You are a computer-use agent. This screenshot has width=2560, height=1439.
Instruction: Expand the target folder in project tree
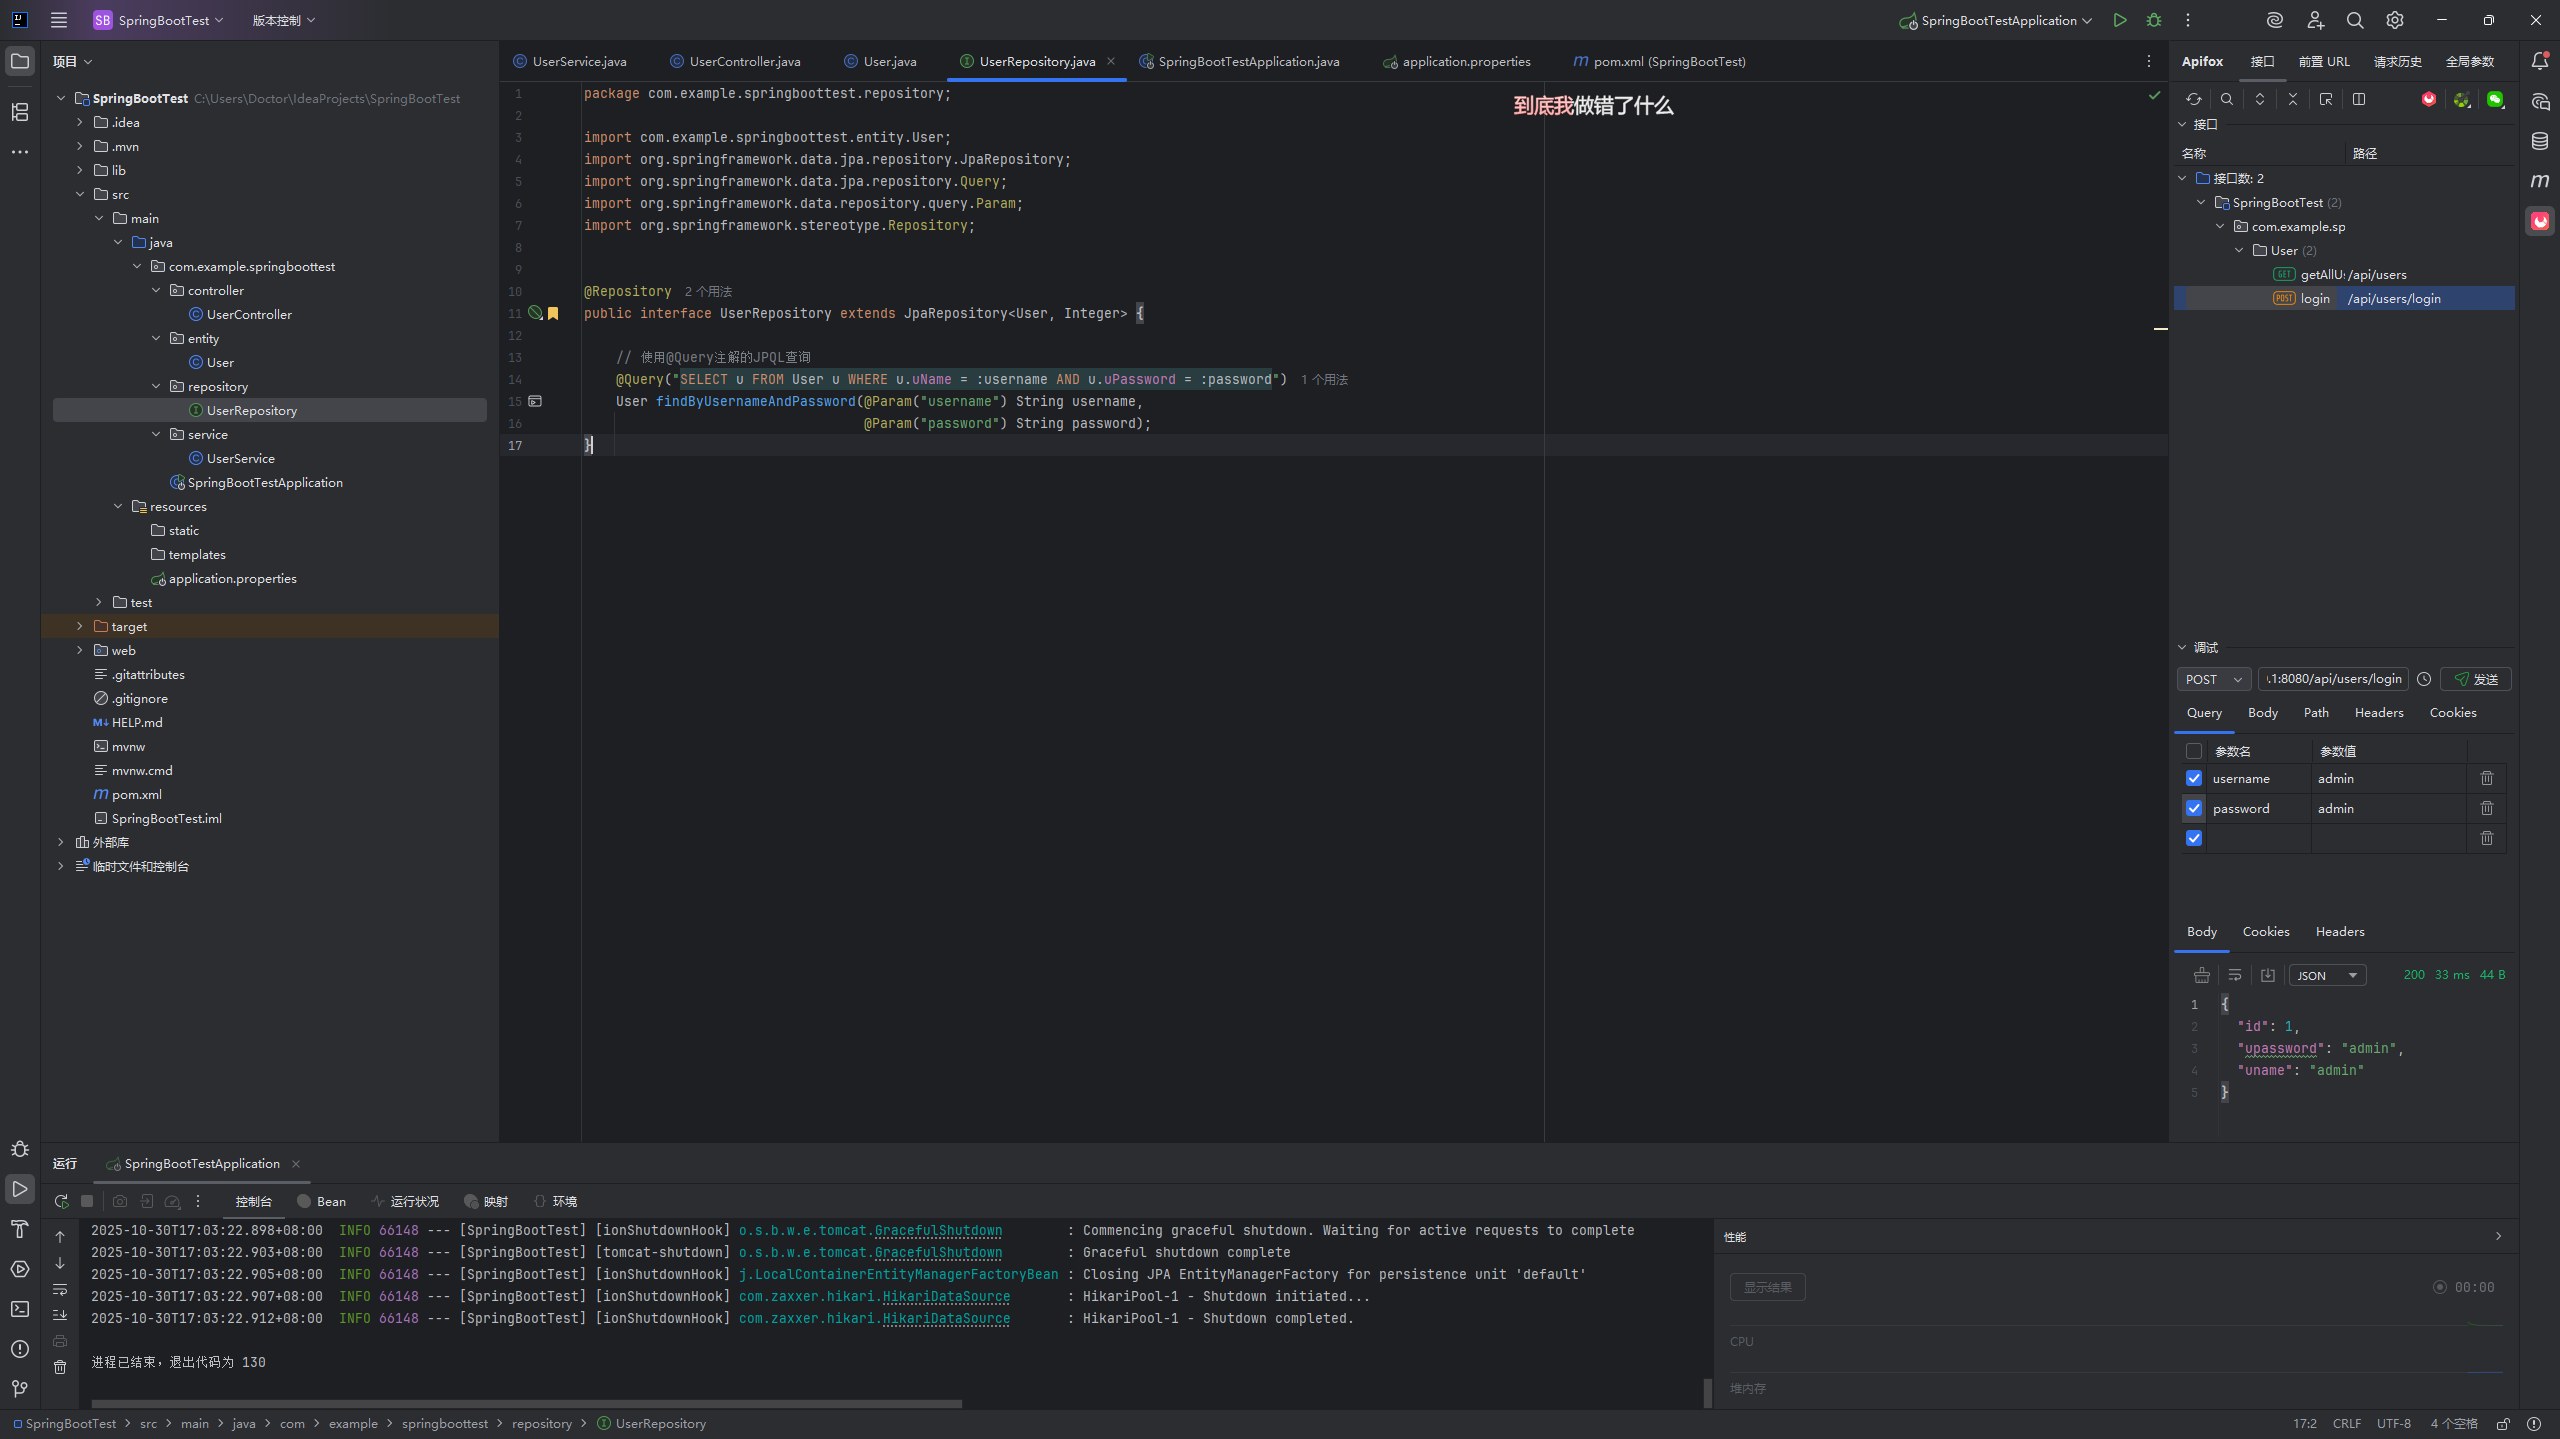click(80, 626)
